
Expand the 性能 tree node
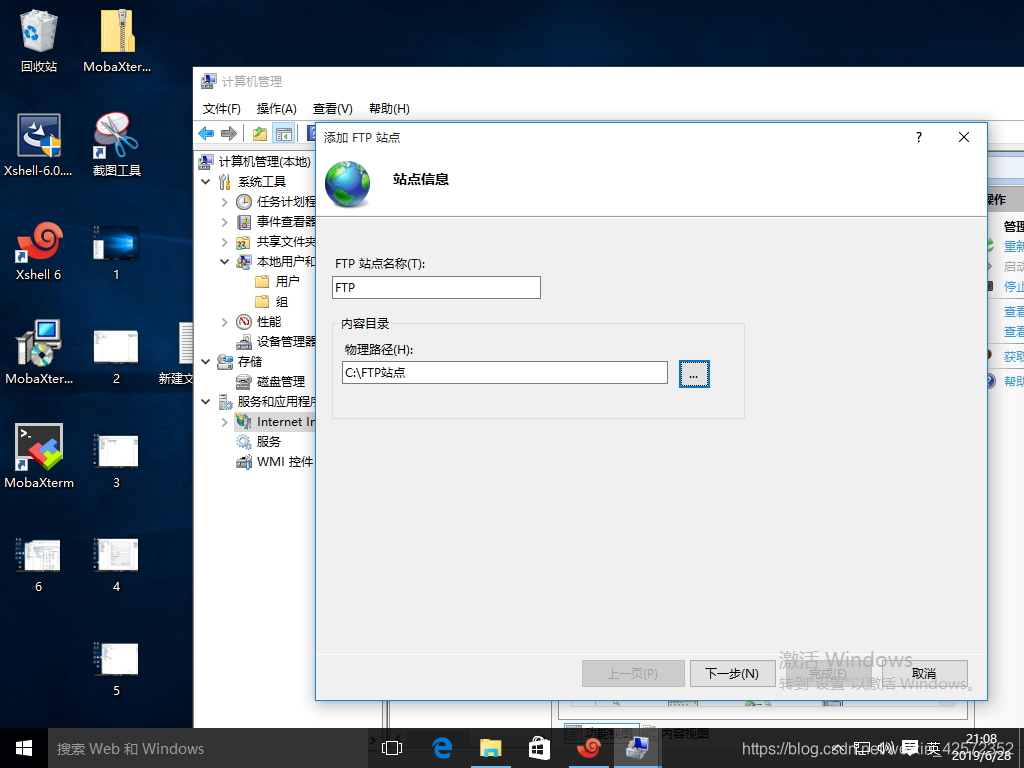tap(225, 322)
